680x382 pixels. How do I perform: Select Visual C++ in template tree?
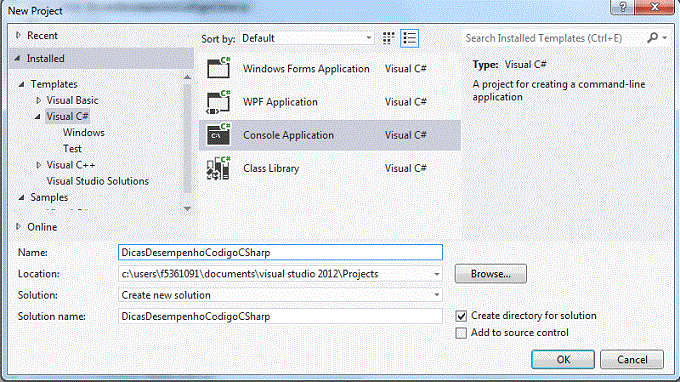click(x=71, y=165)
